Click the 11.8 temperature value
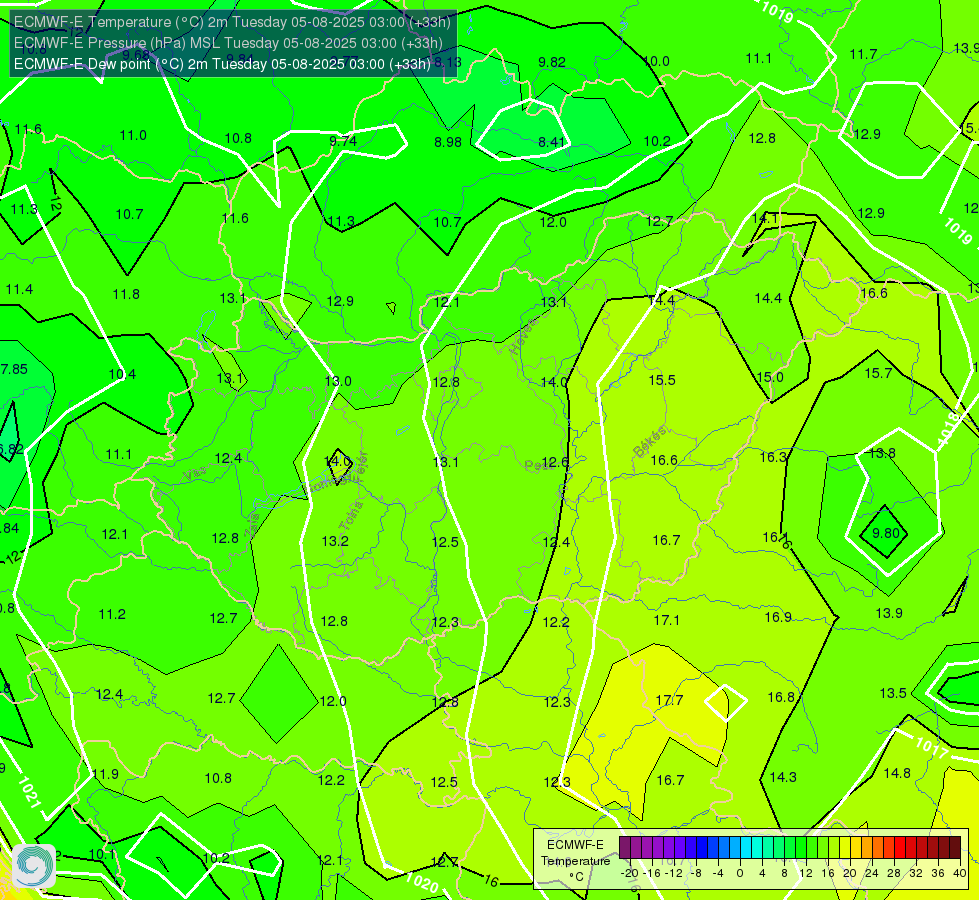Viewport: 979px width, 900px height. [125, 294]
